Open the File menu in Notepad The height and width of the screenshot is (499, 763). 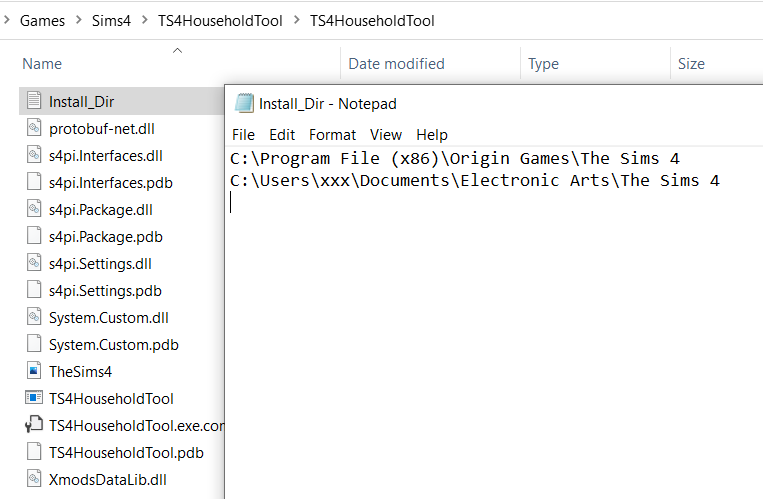243,135
